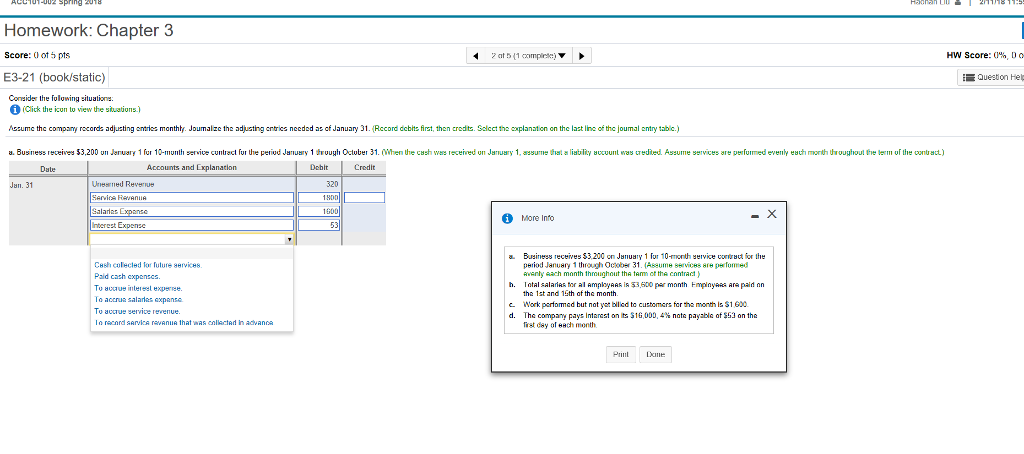Click the Salaries Expense account field
The image size is (1024, 454).
(192, 211)
